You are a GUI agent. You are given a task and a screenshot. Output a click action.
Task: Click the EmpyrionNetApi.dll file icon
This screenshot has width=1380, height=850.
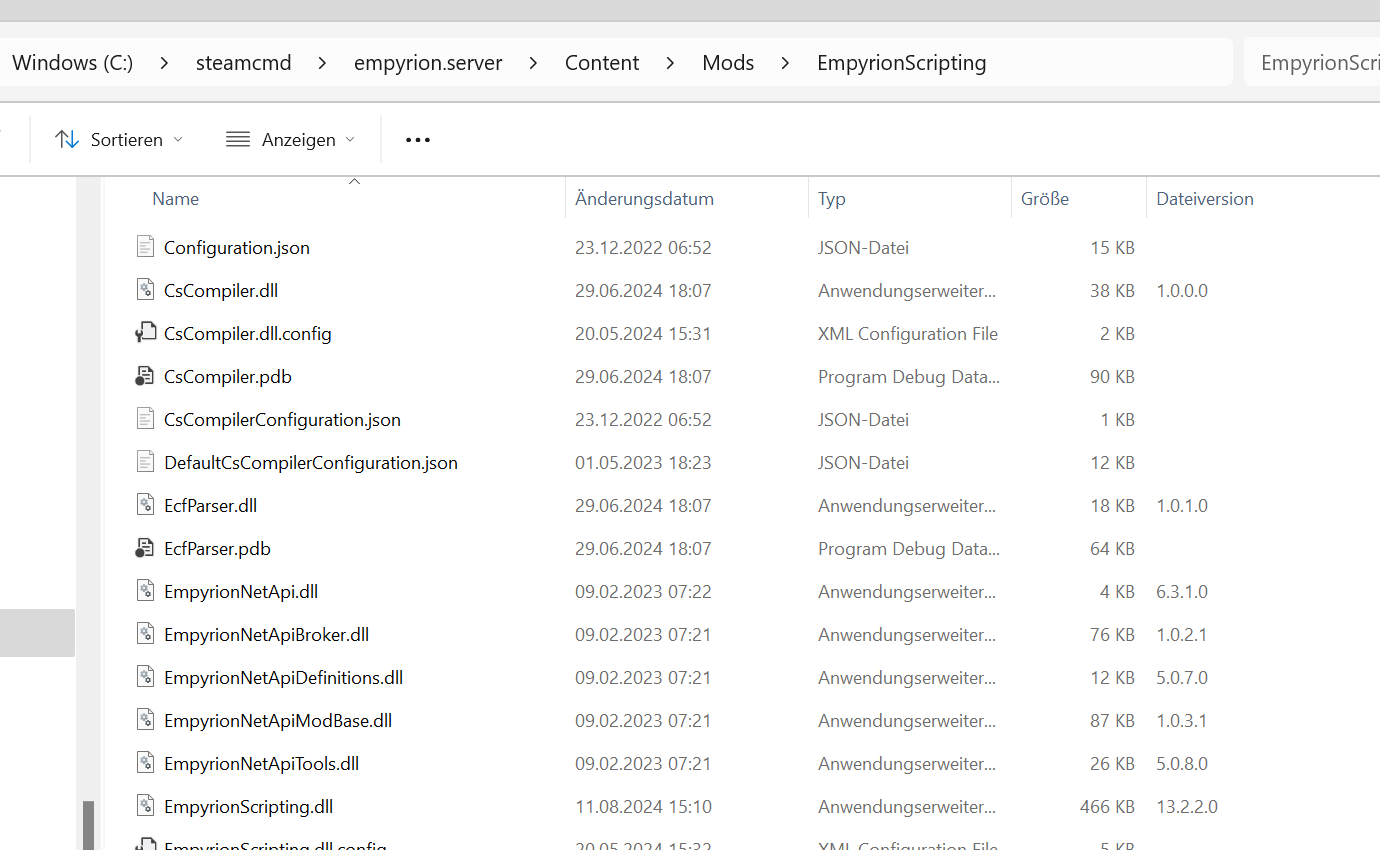[x=146, y=591]
